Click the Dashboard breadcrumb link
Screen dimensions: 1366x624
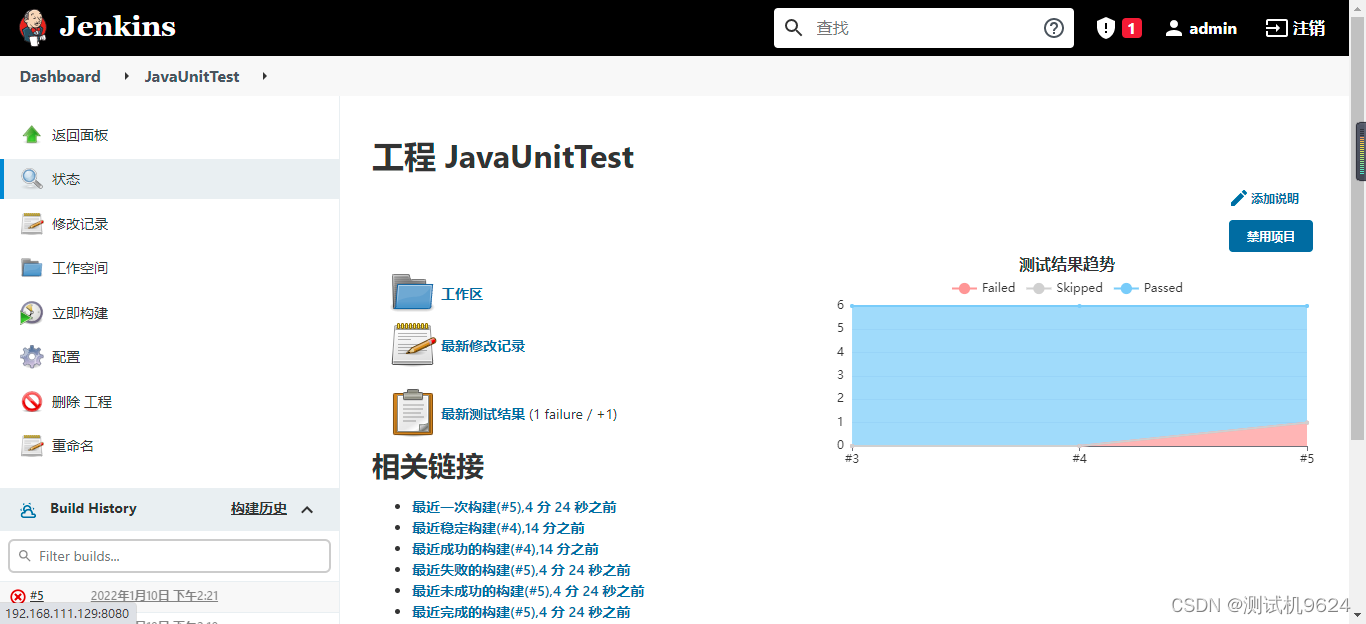coord(60,76)
